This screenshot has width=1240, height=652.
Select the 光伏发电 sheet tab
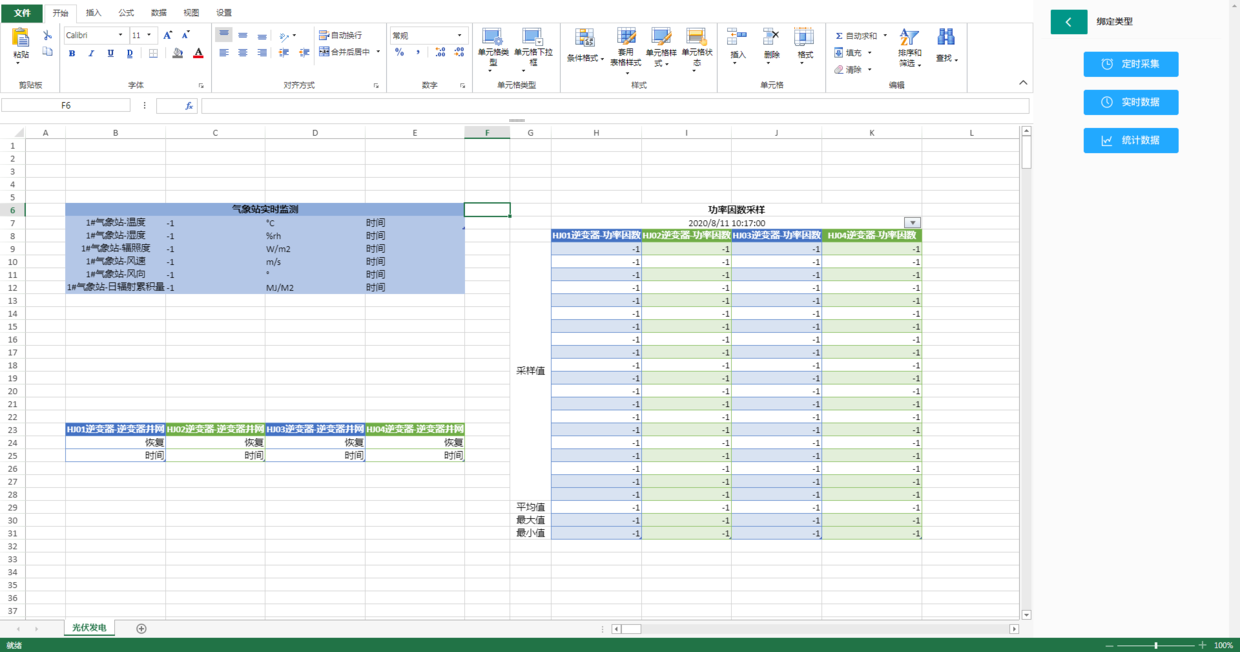[x=89, y=628]
